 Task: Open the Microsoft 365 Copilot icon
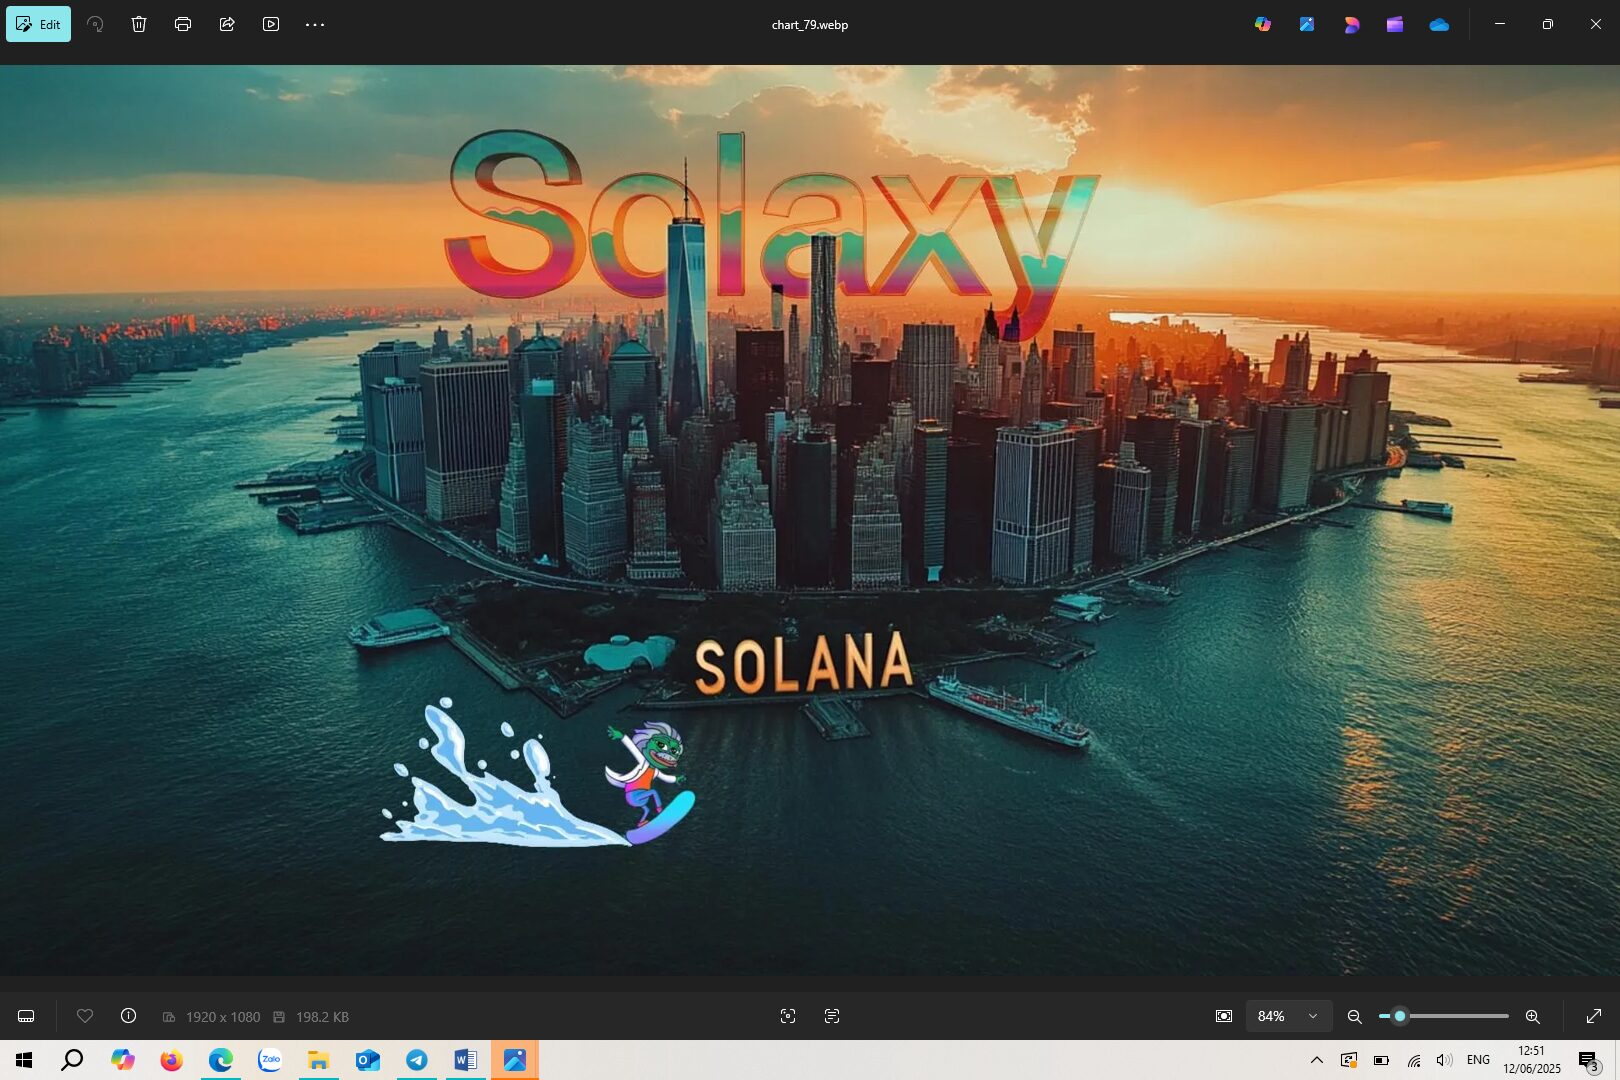1263,24
